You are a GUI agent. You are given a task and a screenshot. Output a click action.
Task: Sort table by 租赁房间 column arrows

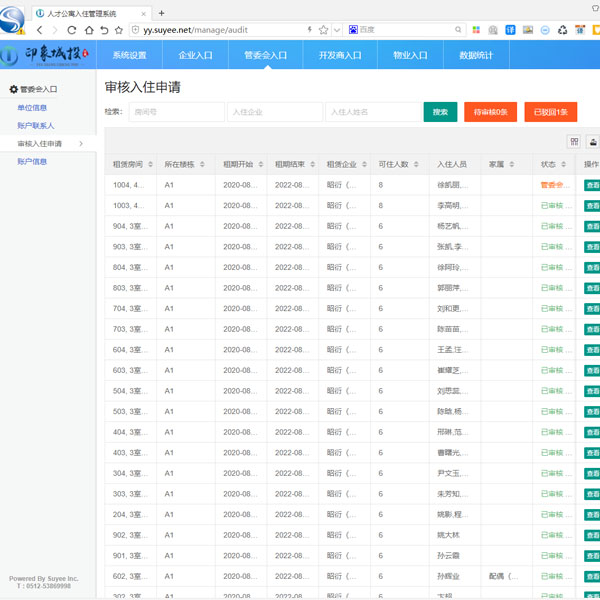pos(150,164)
